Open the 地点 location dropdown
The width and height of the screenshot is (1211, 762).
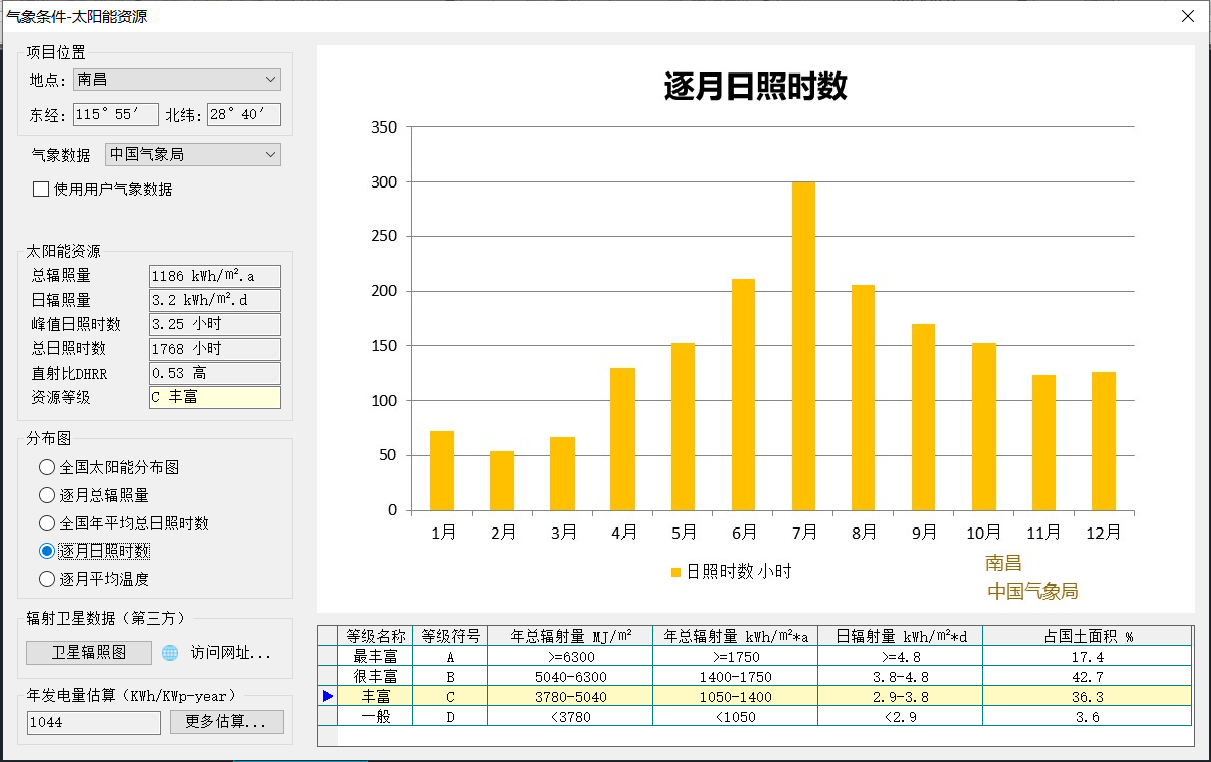pos(176,80)
